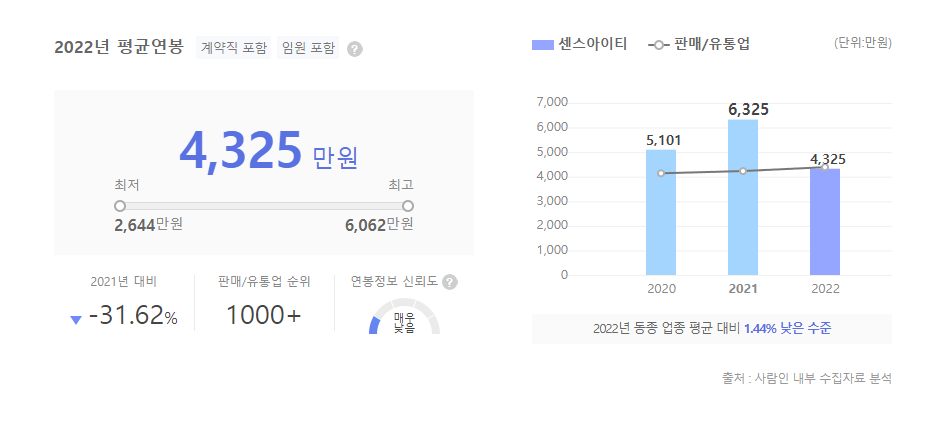Click the 7,000 y-axis label

tap(553, 102)
